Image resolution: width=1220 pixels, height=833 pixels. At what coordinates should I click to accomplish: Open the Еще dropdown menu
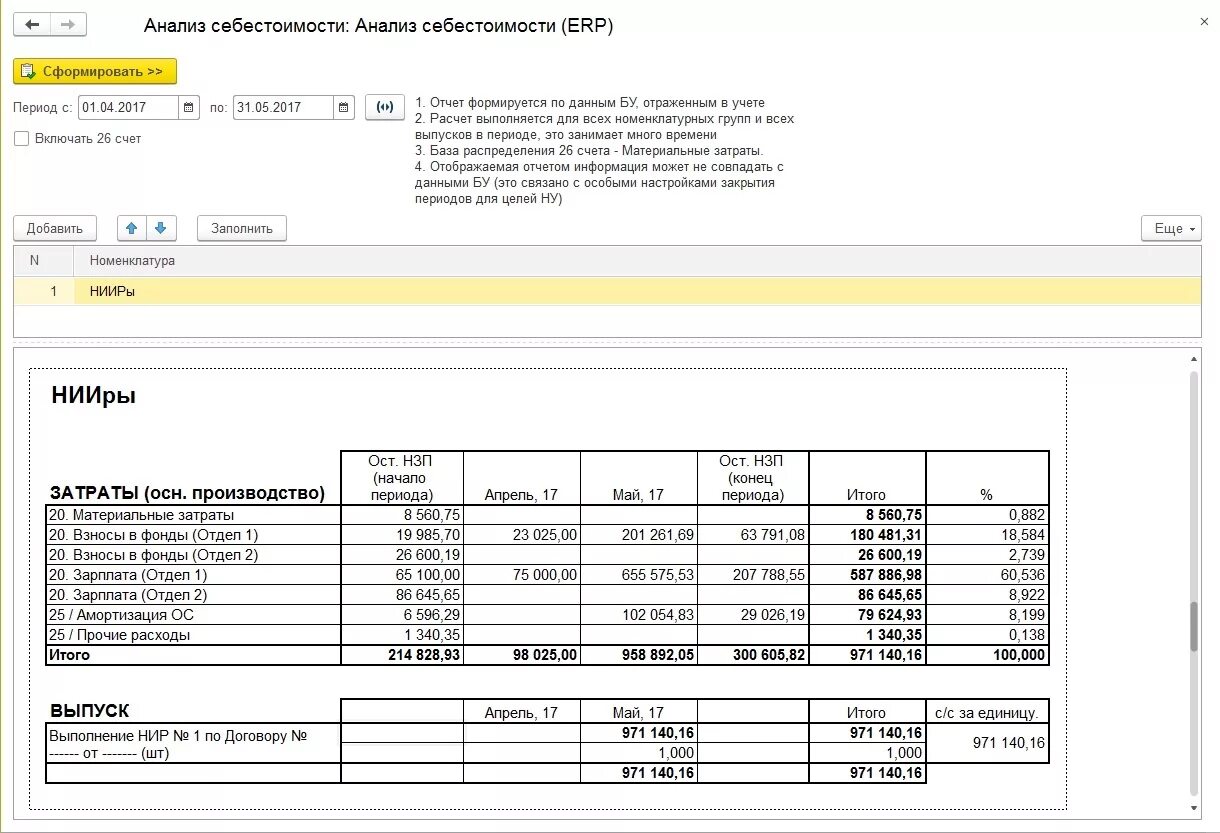(1171, 228)
